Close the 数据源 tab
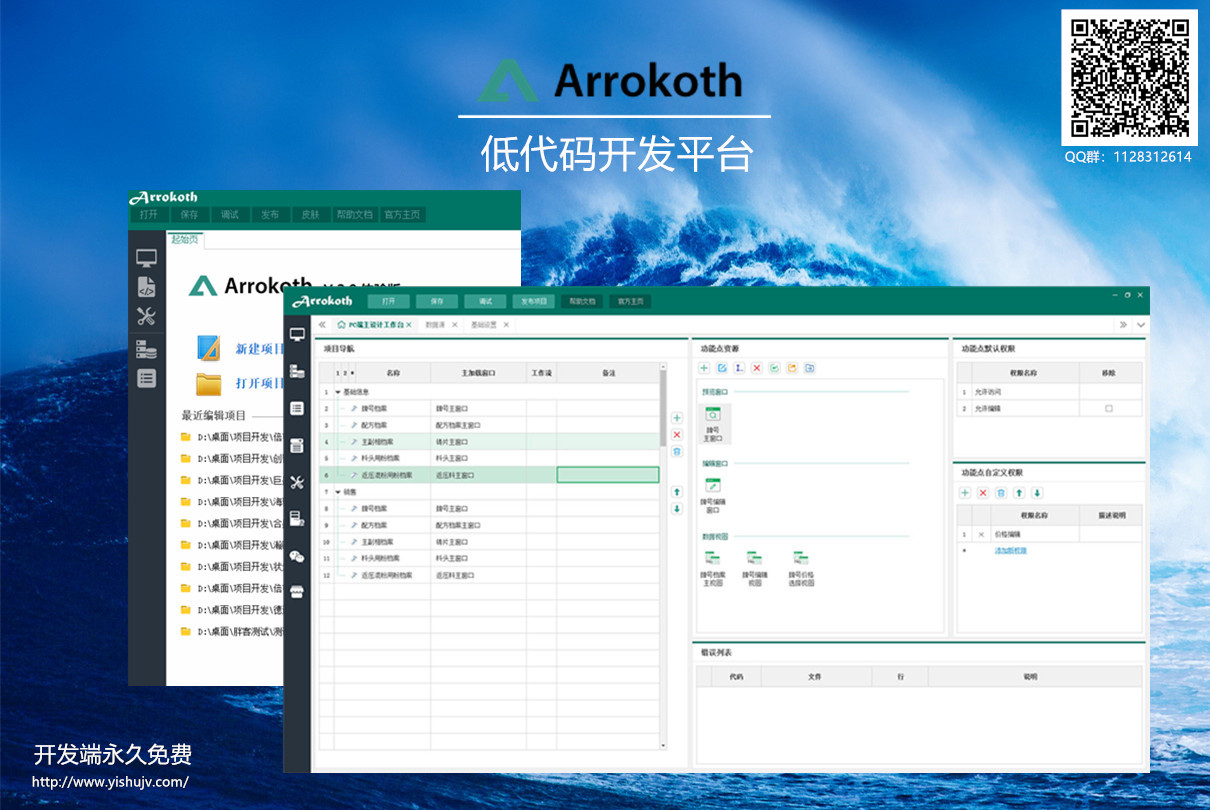Screen dimensions: 1210x810 coord(455,325)
